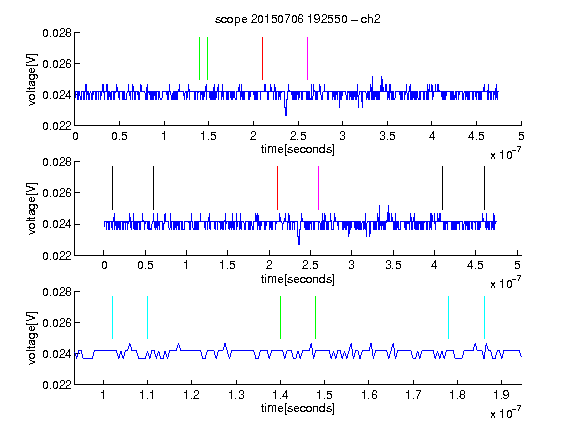
Task: Click the magenta marker line in top plot
Action: 307,58
